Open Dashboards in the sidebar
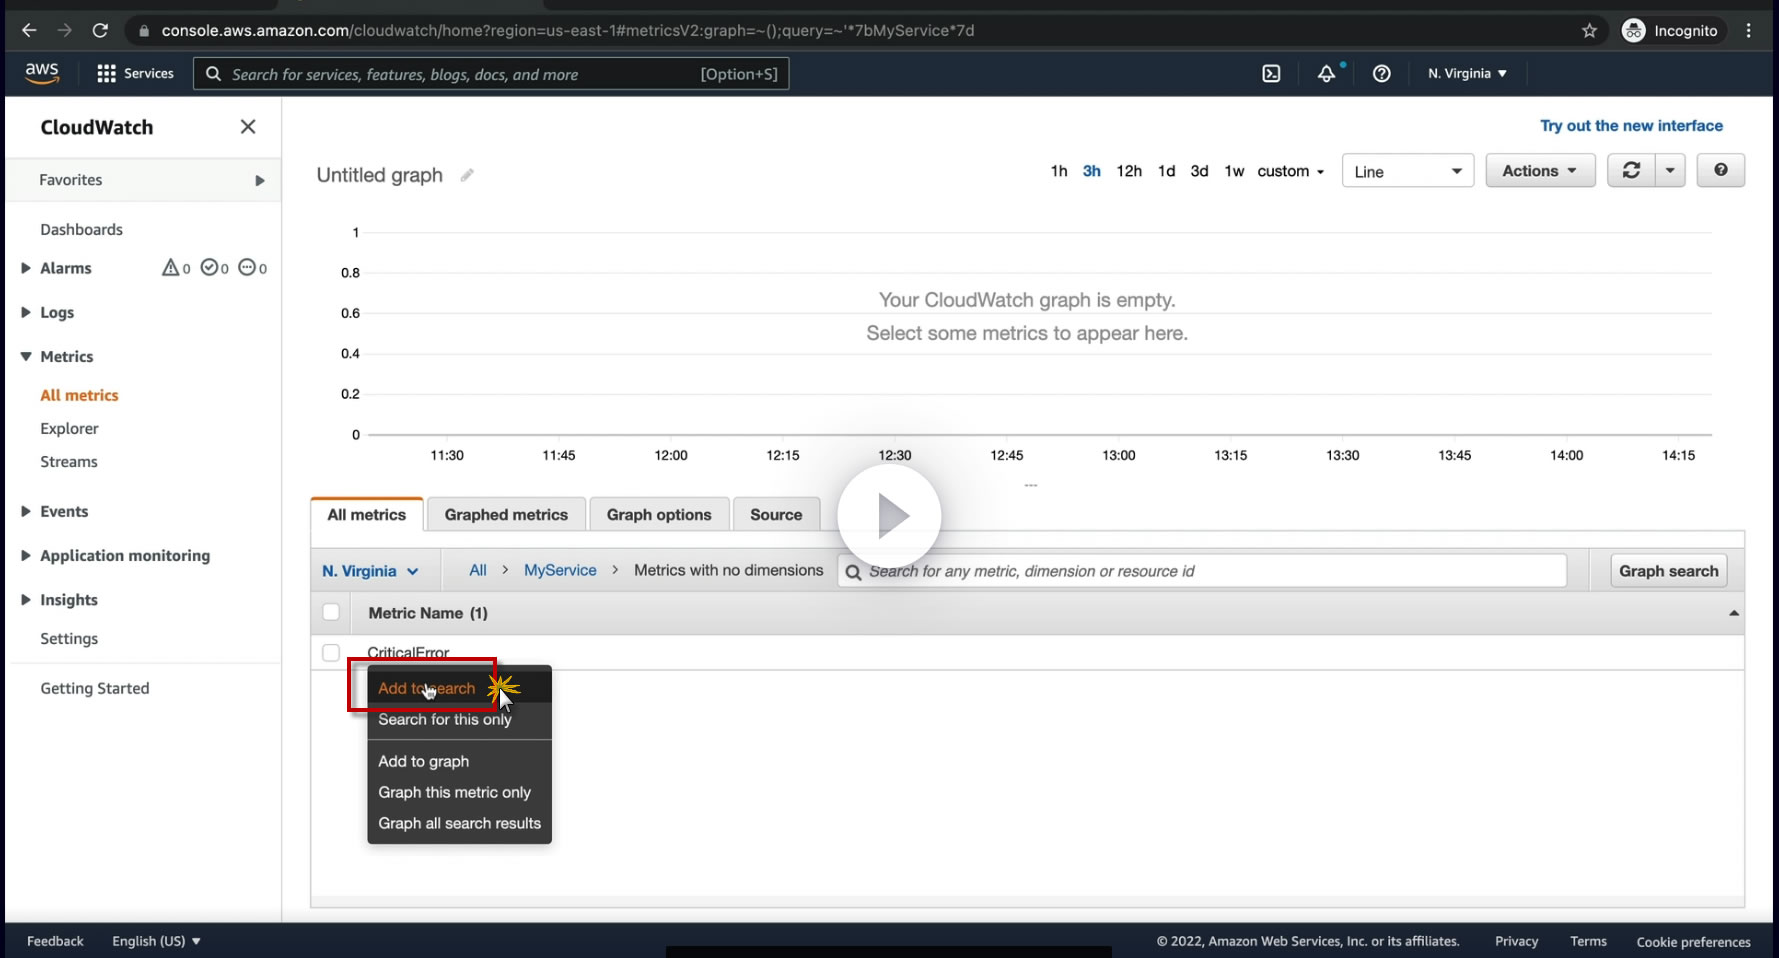 tap(82, 229)
